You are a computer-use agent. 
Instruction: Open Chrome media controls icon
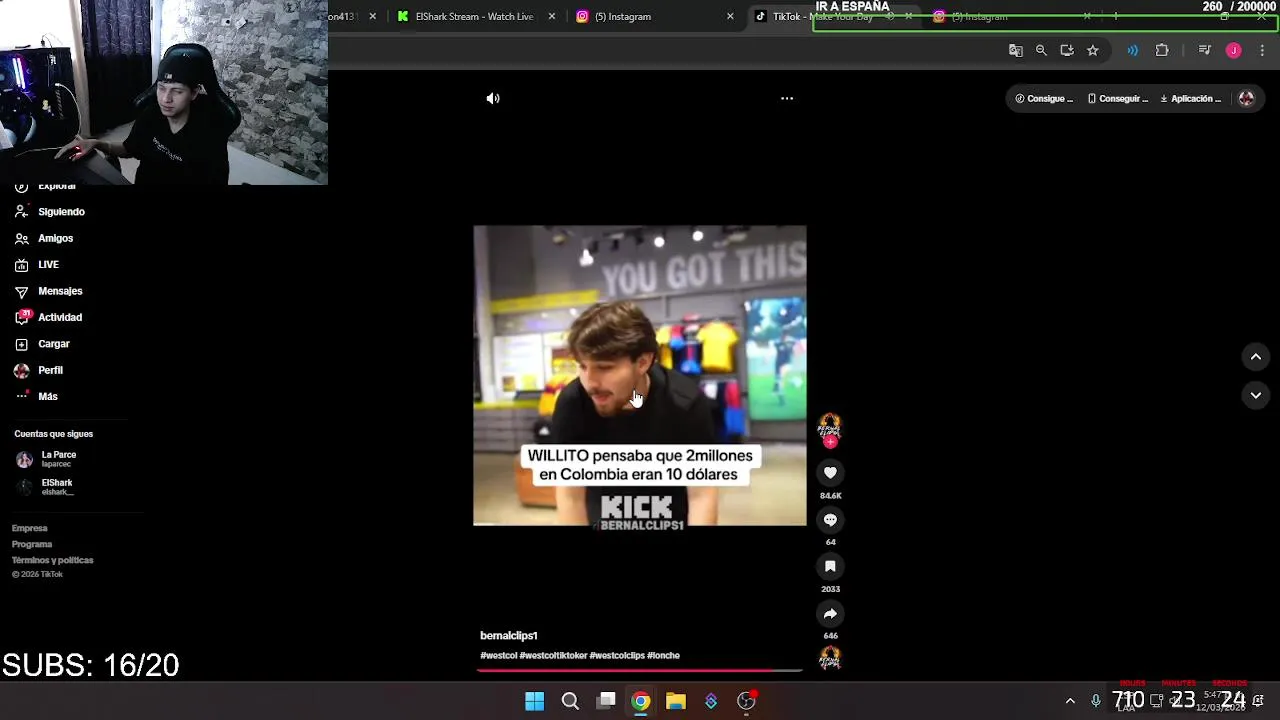click(1204, 50)
